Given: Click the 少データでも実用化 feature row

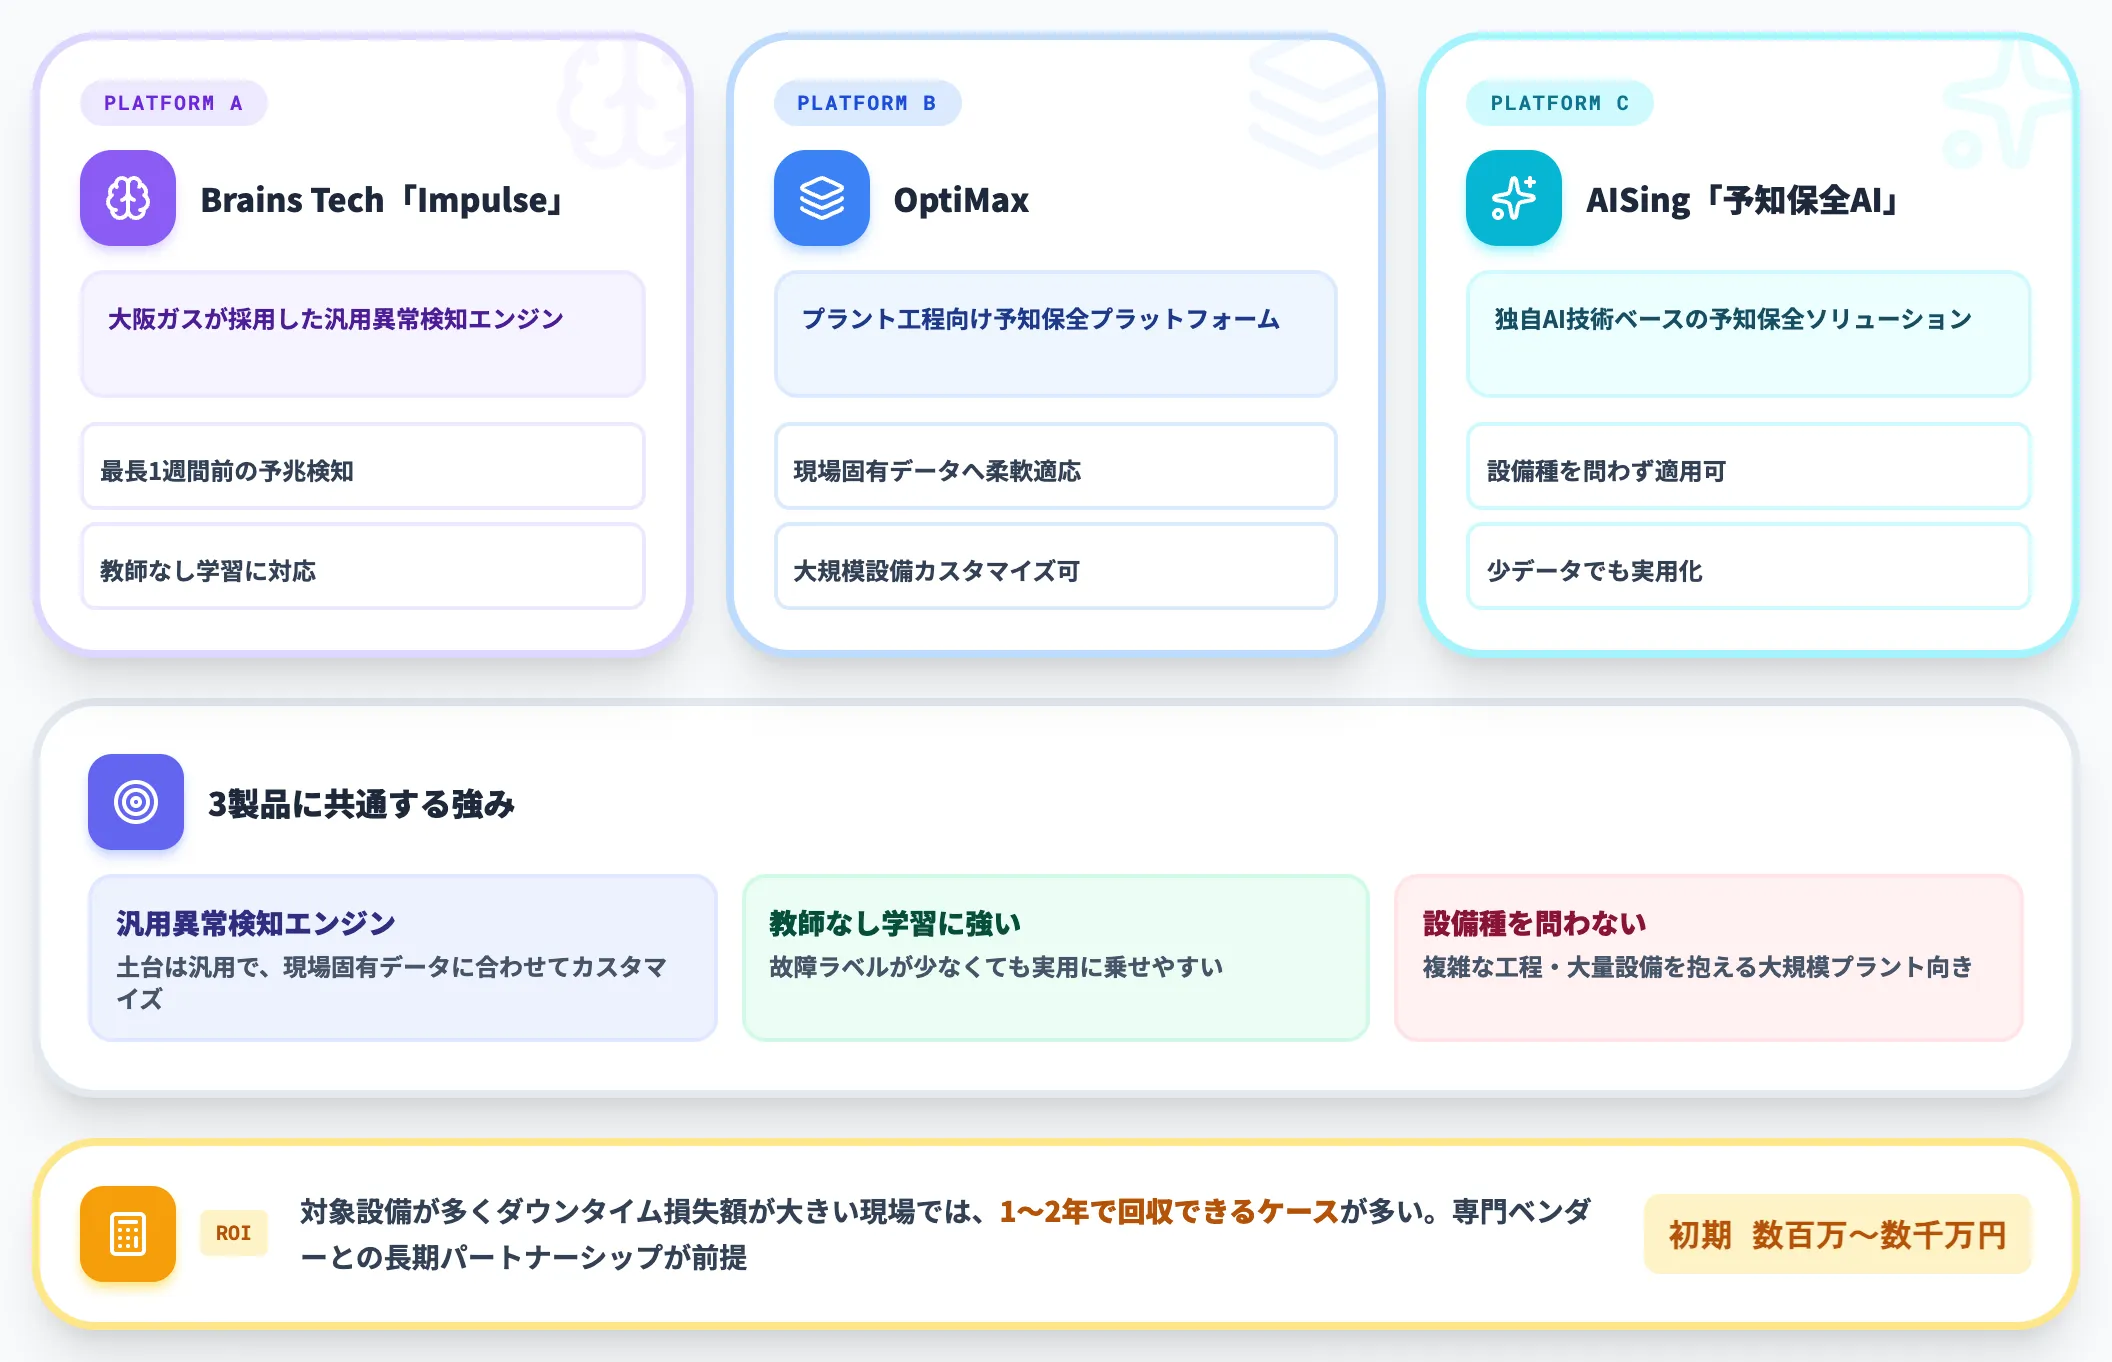Looking at the screenshot, I should tap(1748, 566).
